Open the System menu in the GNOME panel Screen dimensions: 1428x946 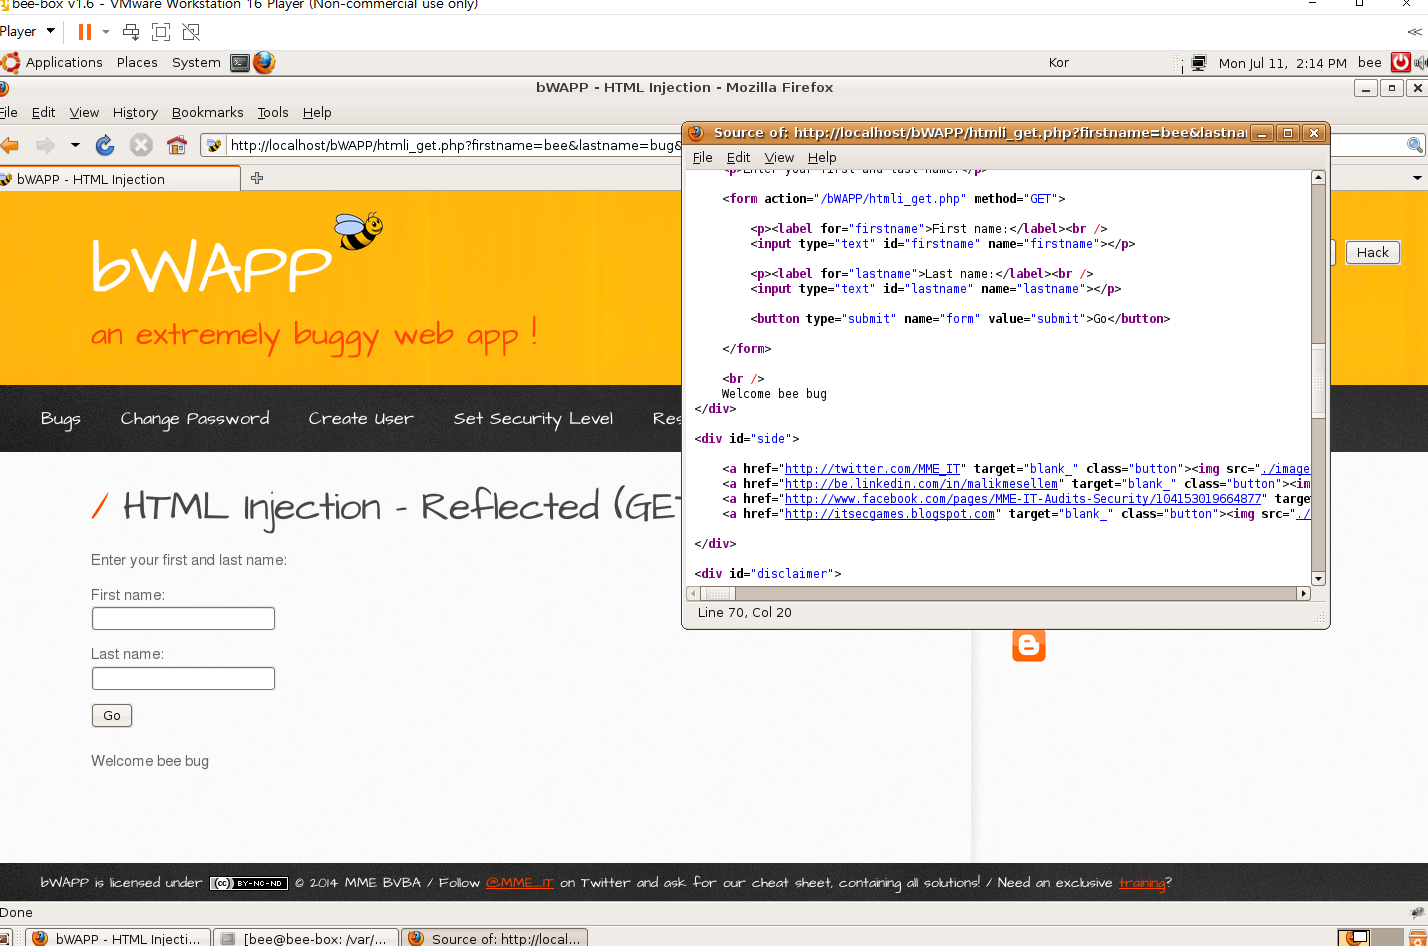pos(196,62)
